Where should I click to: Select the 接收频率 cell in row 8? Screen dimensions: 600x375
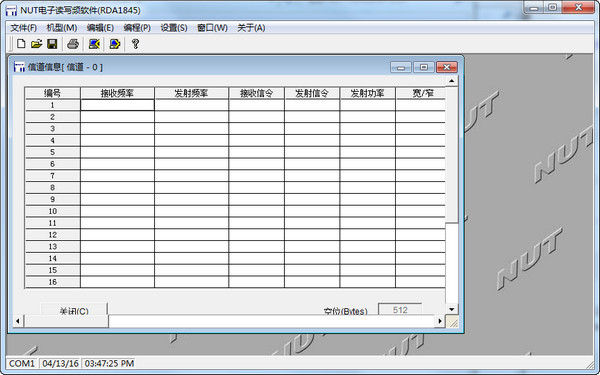click(117, 188)
